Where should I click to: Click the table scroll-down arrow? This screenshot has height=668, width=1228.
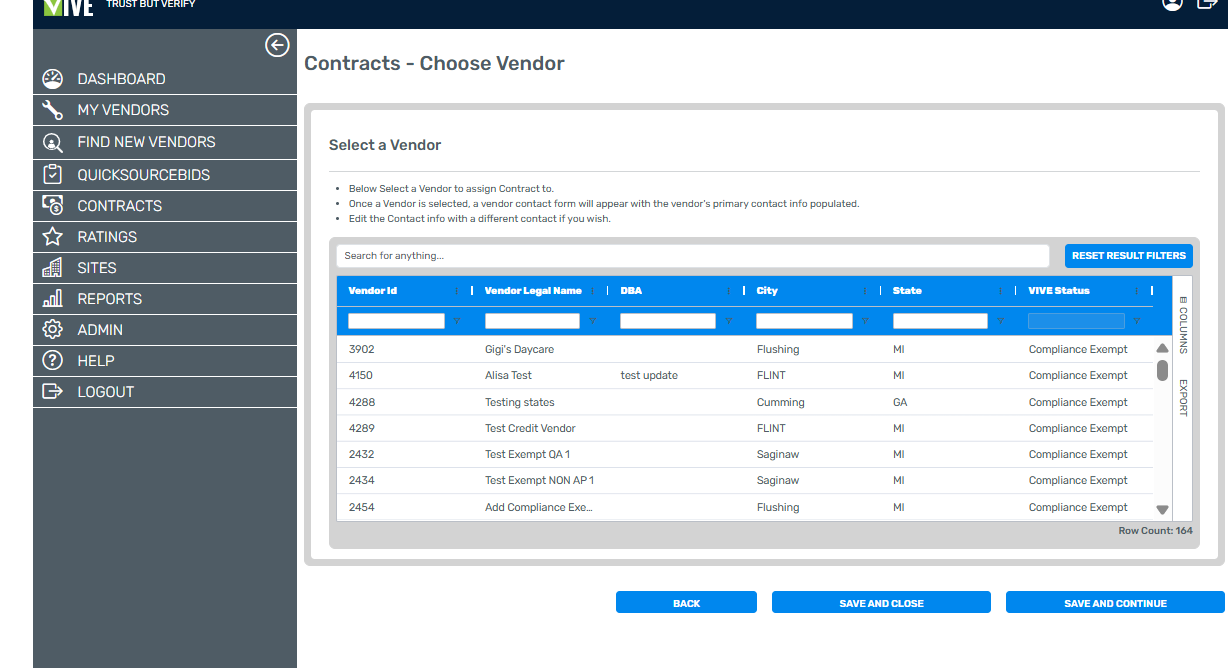tap(1162, 510)
